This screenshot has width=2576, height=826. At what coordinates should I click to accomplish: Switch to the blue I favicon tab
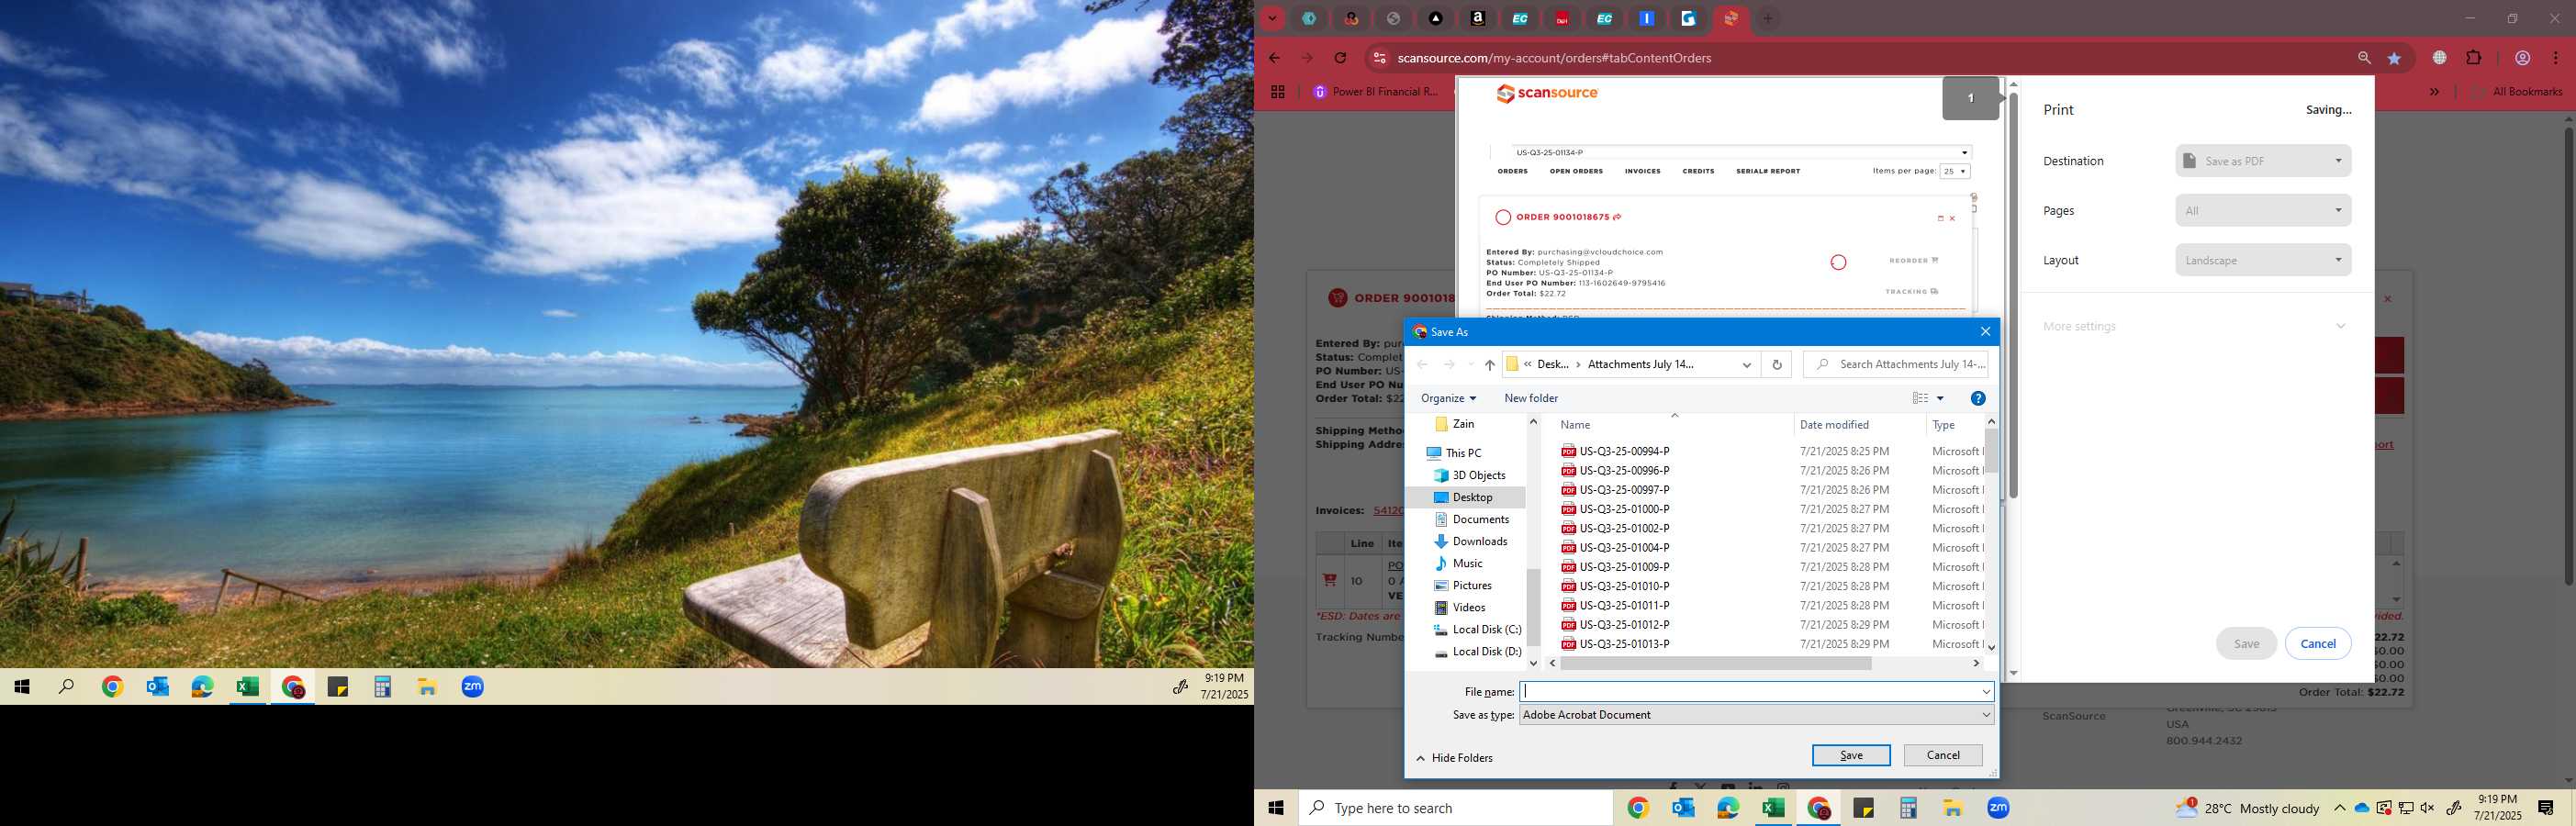click(1647, 18)
